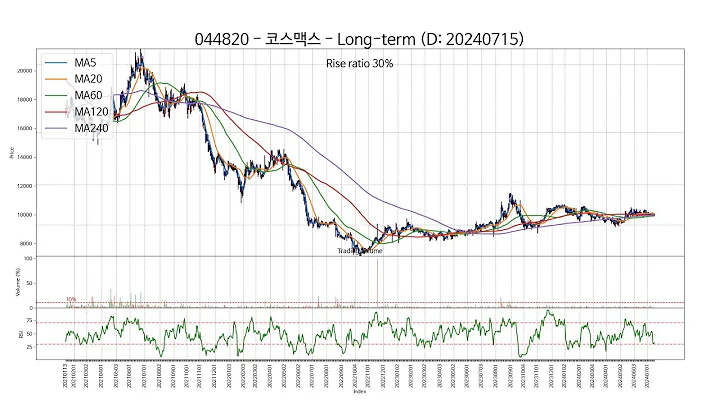Click the 10000 price axis tick label

pos(25,215)
